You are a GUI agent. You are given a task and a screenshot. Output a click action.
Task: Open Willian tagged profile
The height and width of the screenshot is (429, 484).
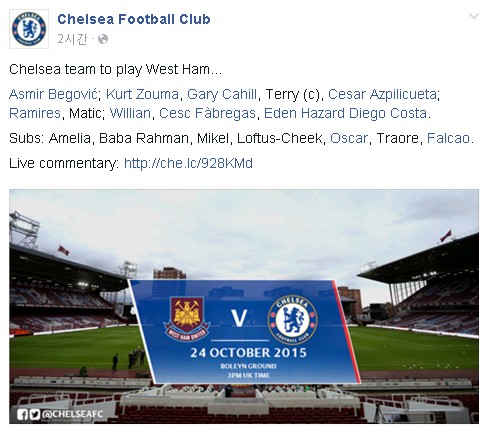click(x=130, y=113)
